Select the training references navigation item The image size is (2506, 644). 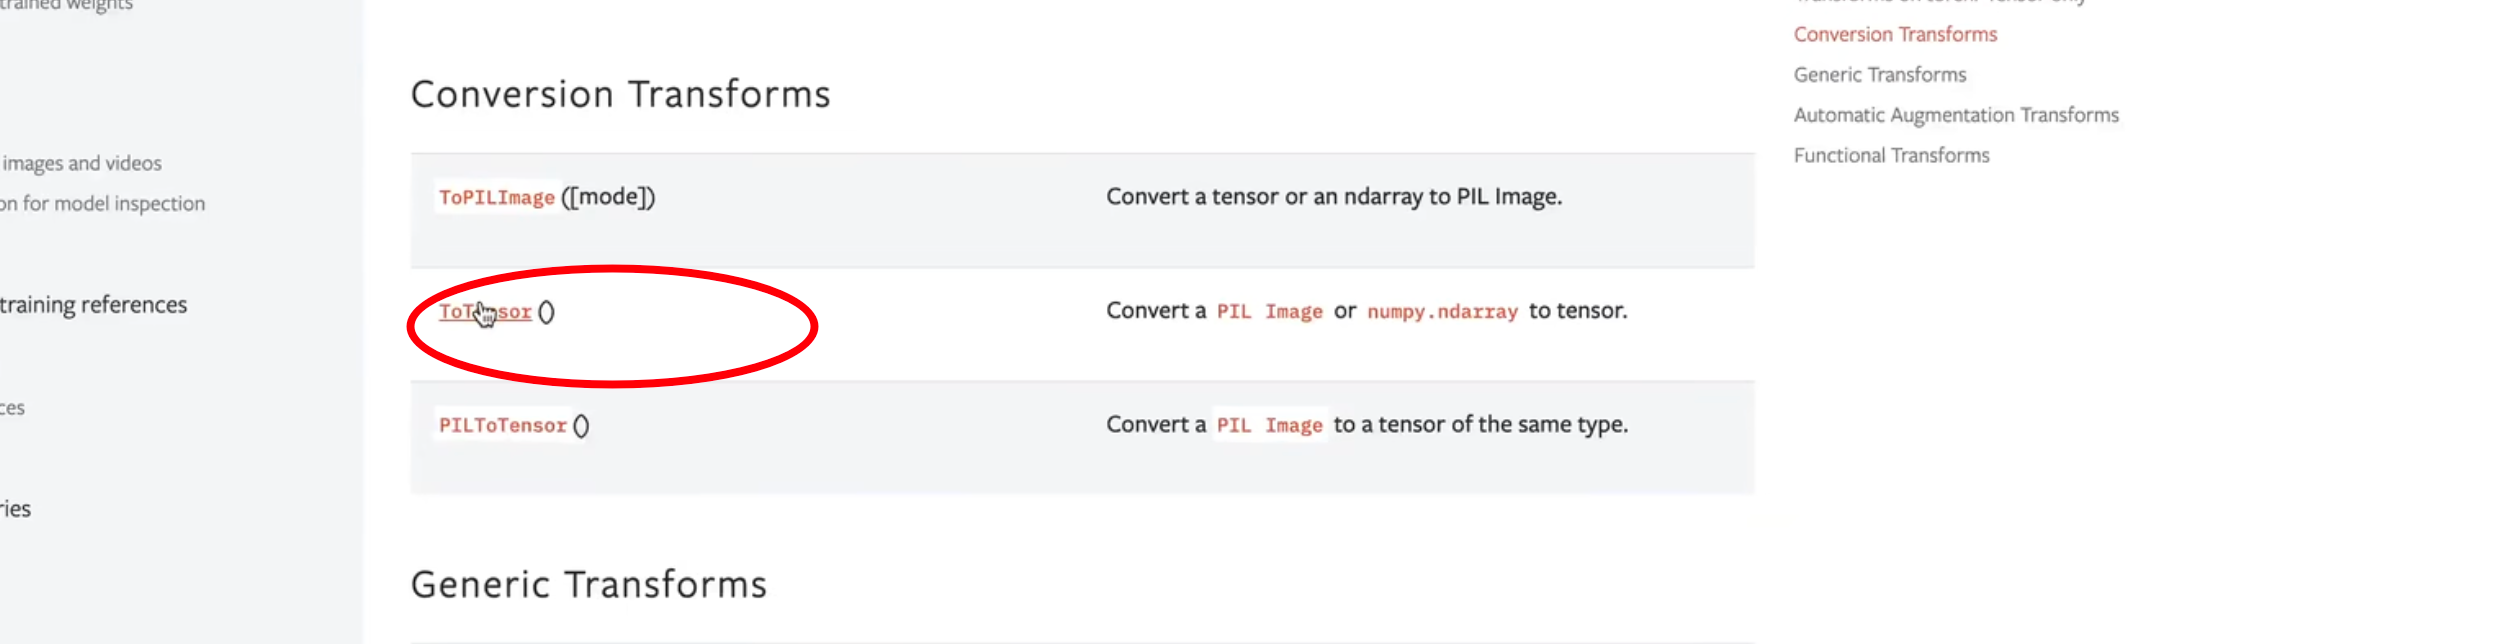(93, 304)
